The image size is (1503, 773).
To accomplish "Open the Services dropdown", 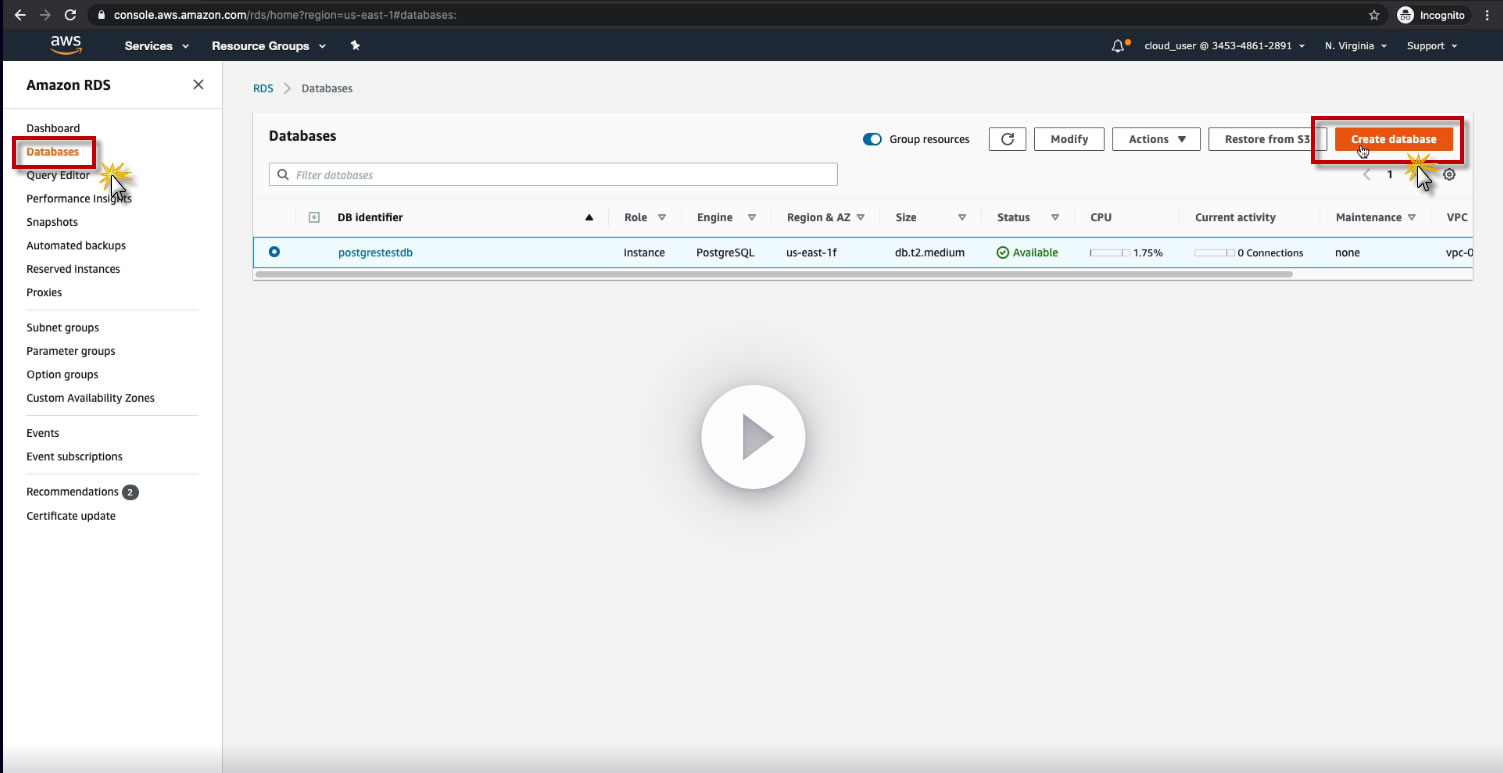I will pos(156,46).
